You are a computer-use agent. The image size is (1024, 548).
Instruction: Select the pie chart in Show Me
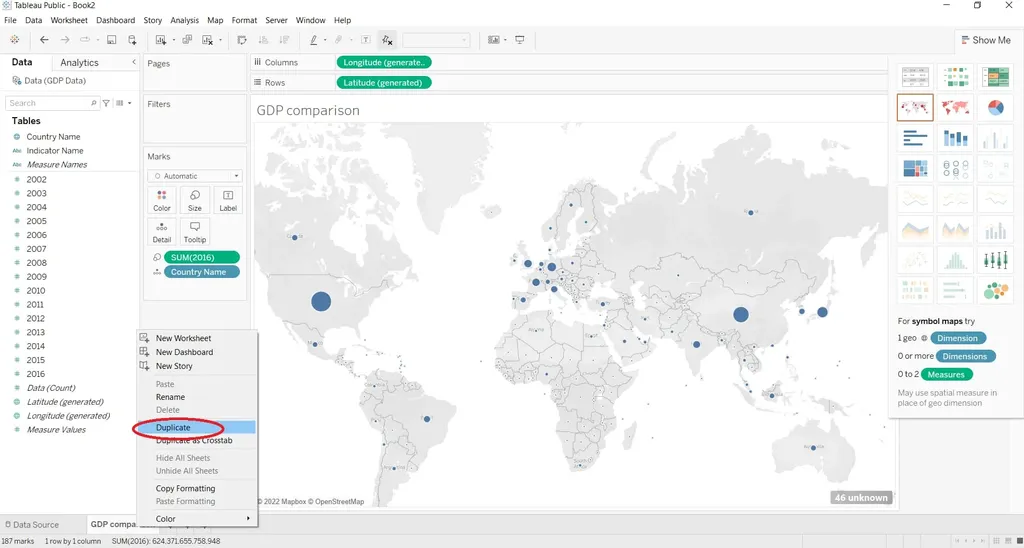coord(995,108)
